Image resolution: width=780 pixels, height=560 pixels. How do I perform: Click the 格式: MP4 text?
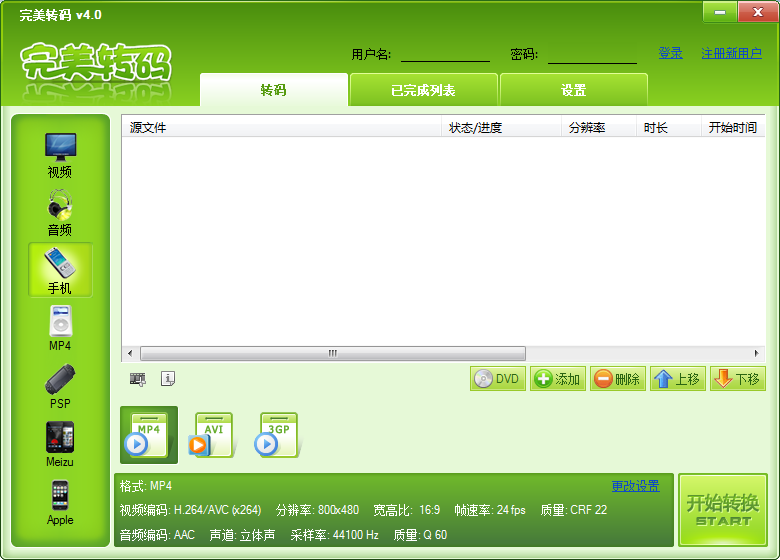point(146,486)
